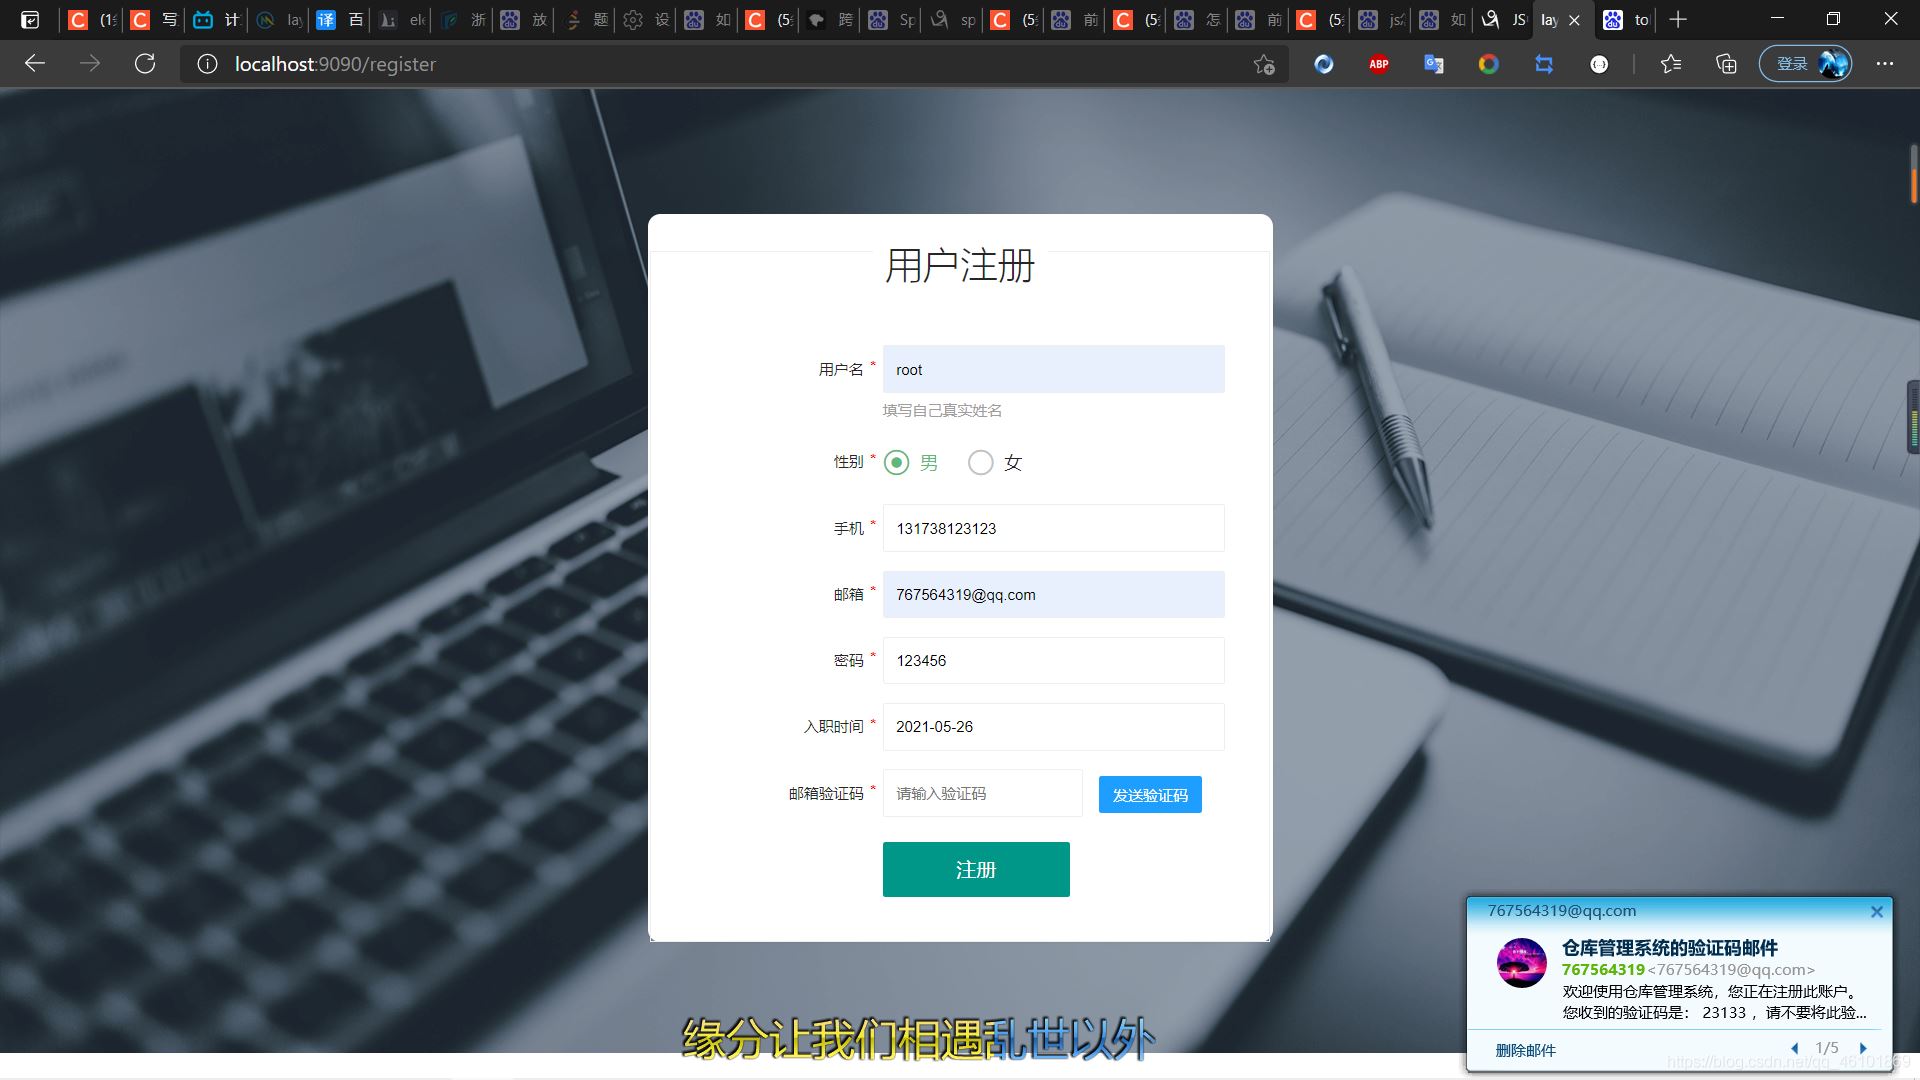Click the 注册 register button
The width and height of the screenshot is (1920, 1080).
[x=975, y=869]
